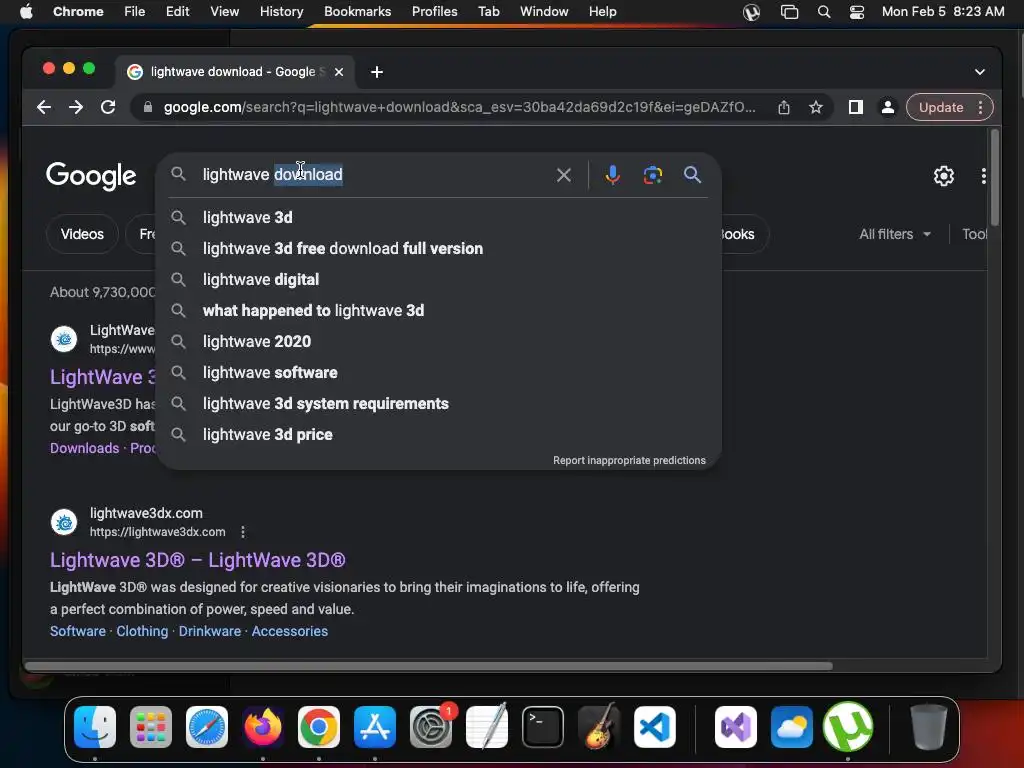Open the Profiles menu

(x=434, y=12)
